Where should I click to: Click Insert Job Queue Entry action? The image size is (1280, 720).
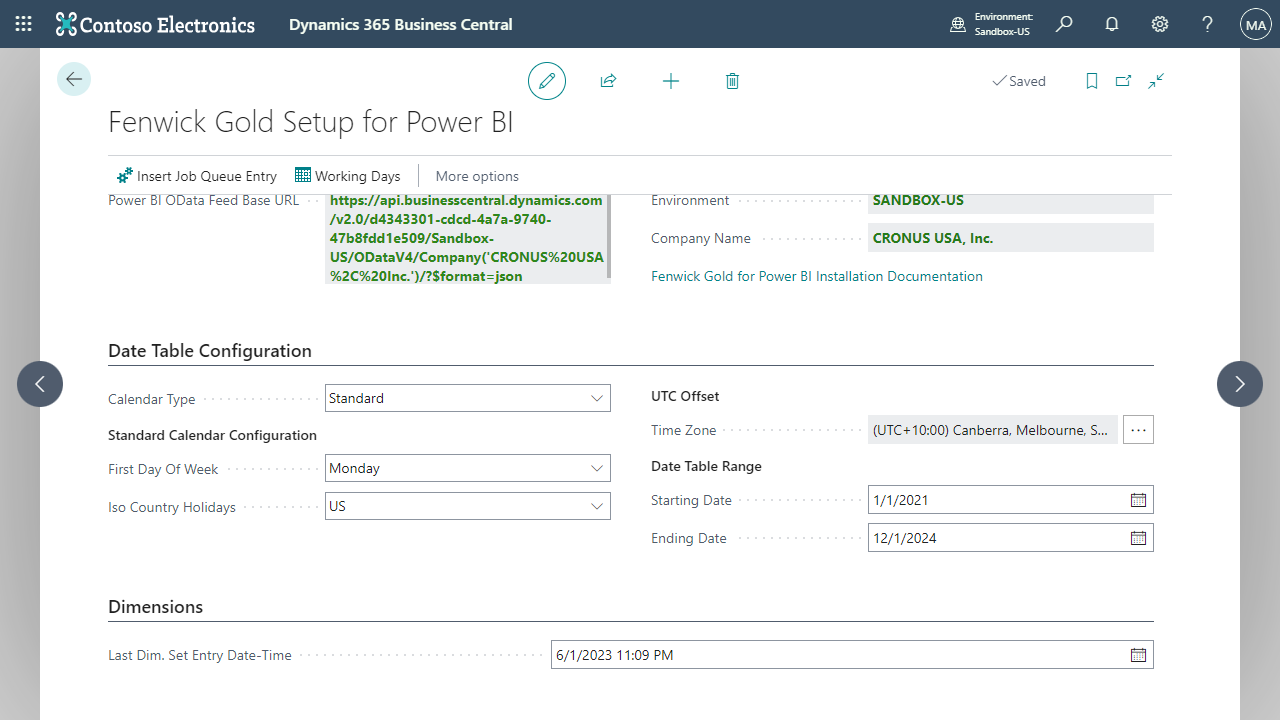[x=197, y=176]
